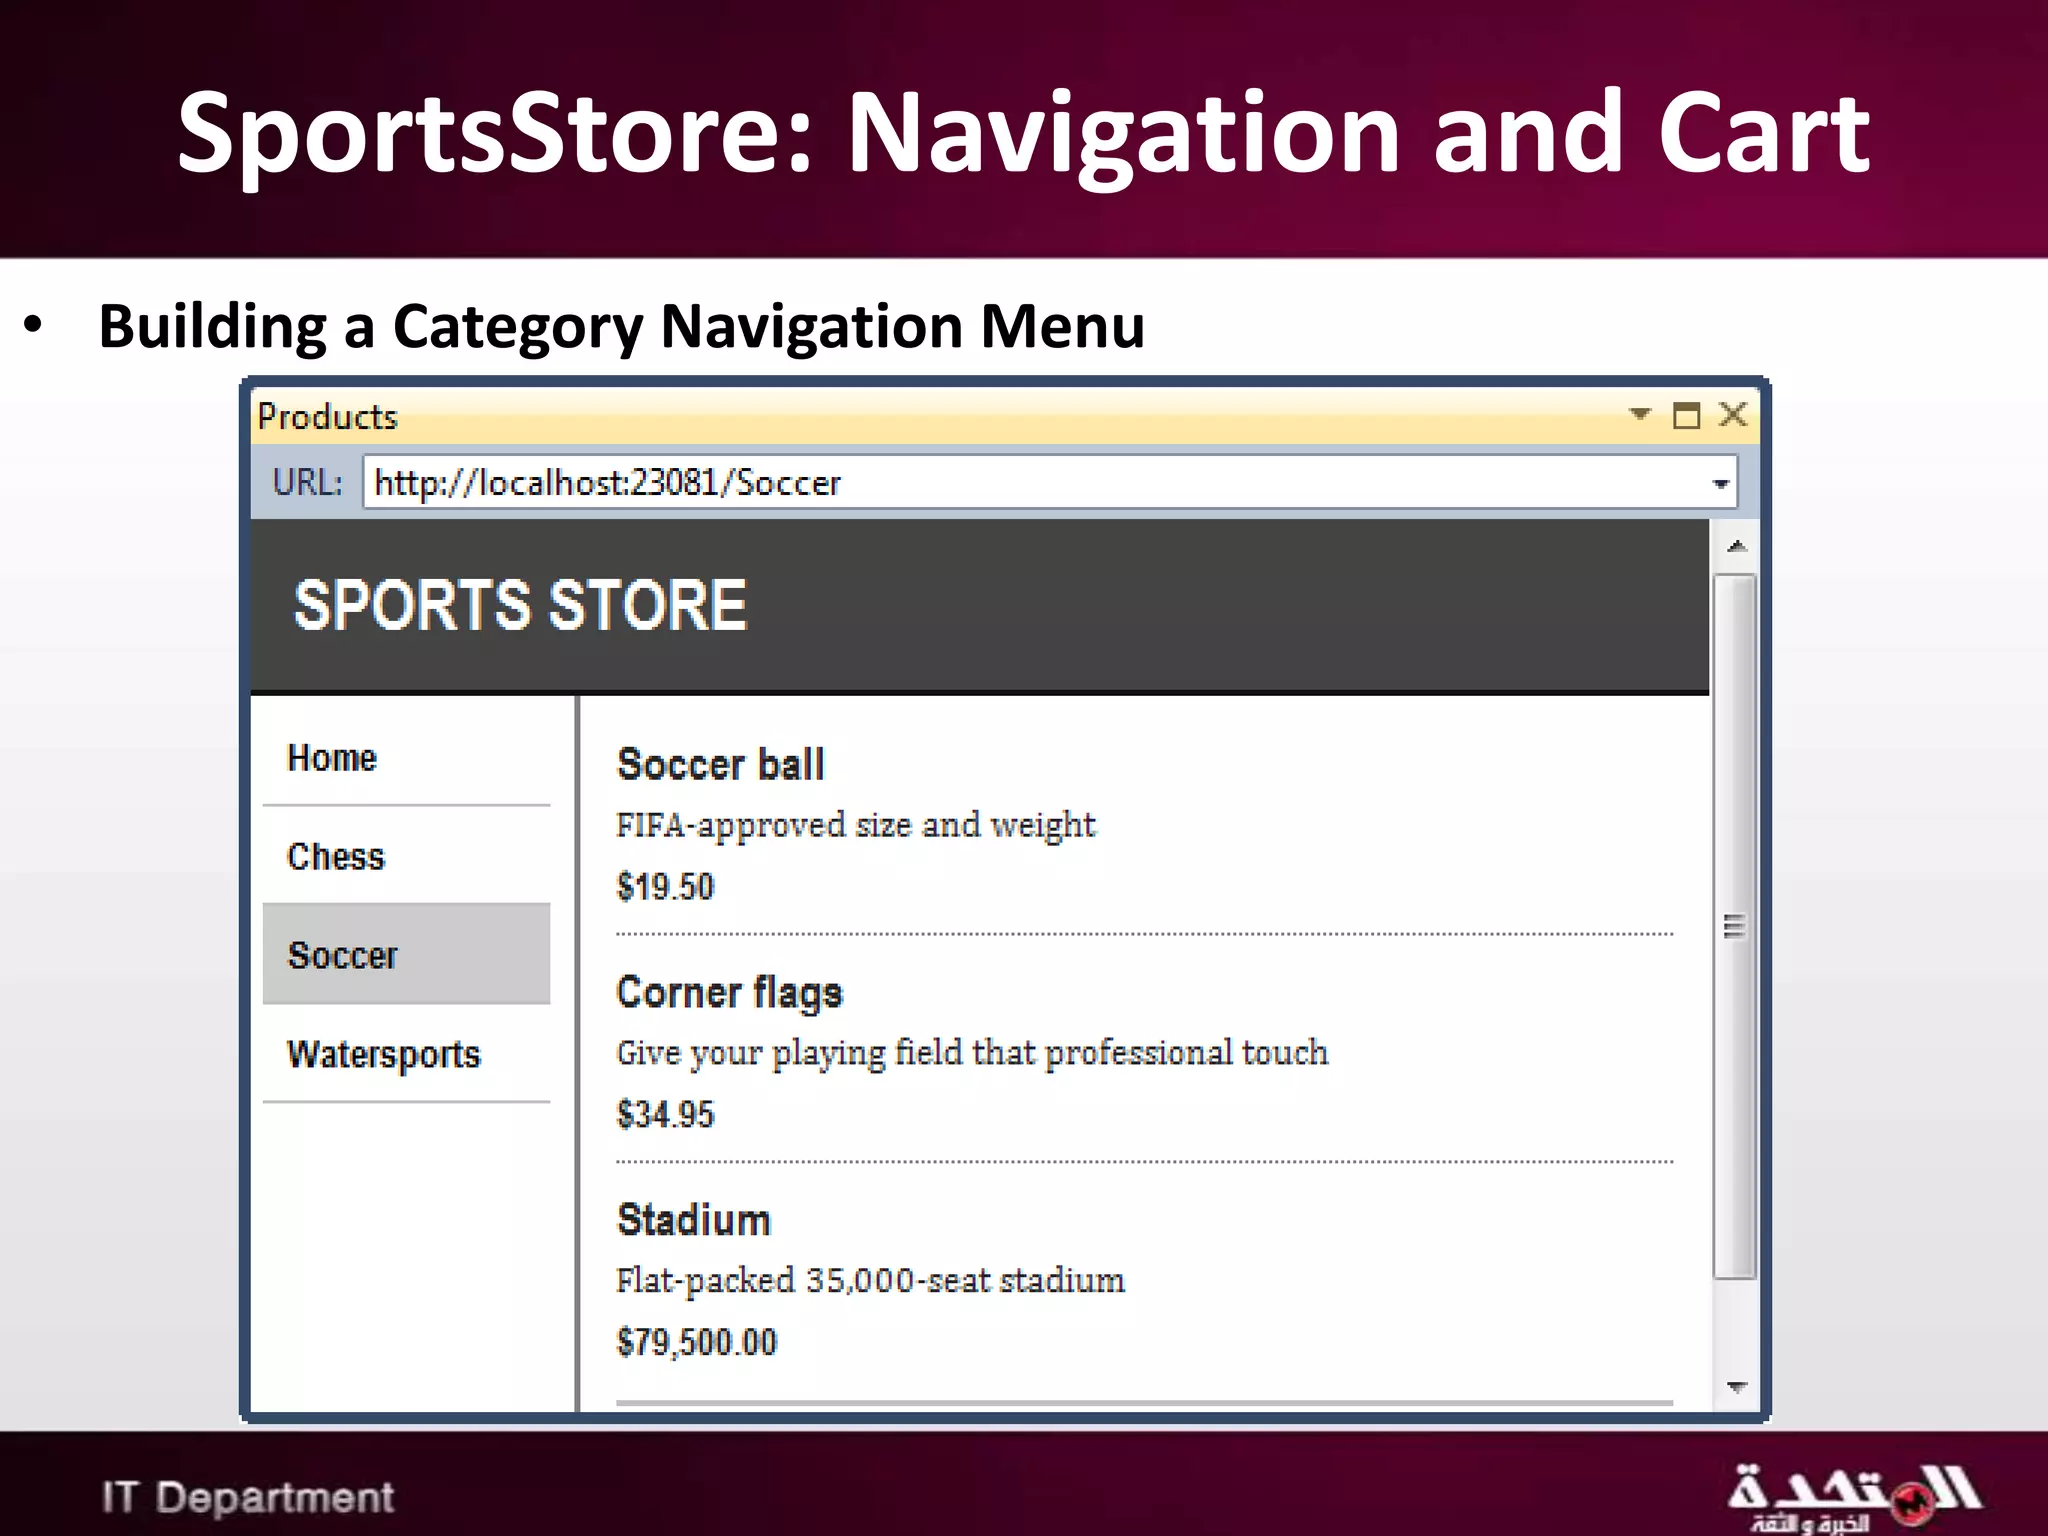This screenshot has height=1536, width=2048.
Task: Select the highlighted Soccer category
Action: pos(406,954)
